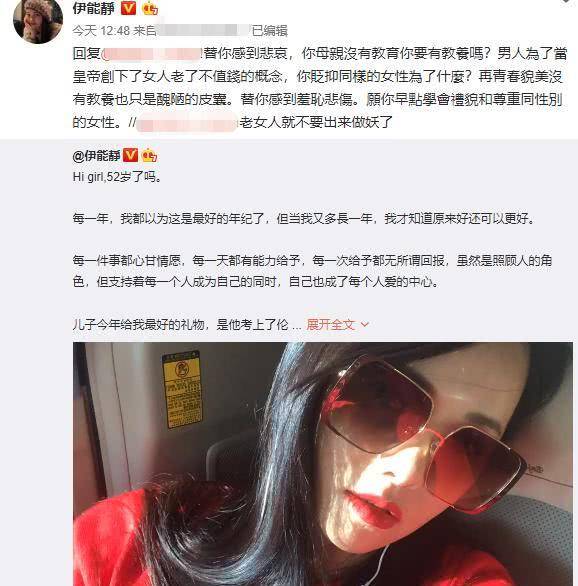Click the chevron arrow beside 展开全文
This screenshot has height=586, width=578.
[365, 324]
